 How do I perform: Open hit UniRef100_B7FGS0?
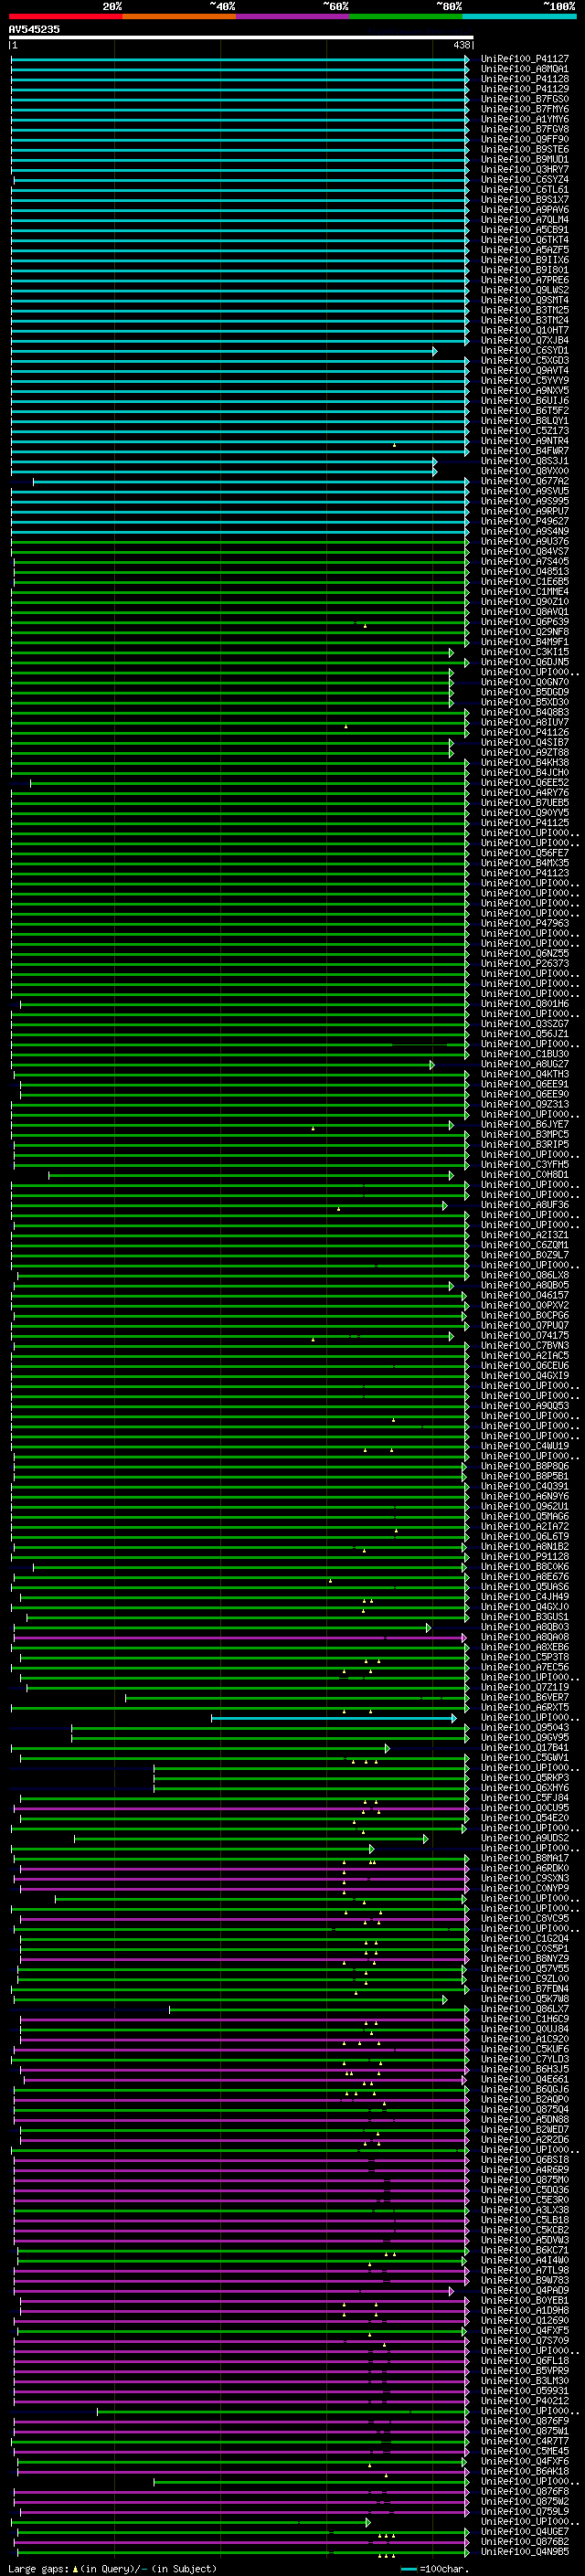click(525, 99)
